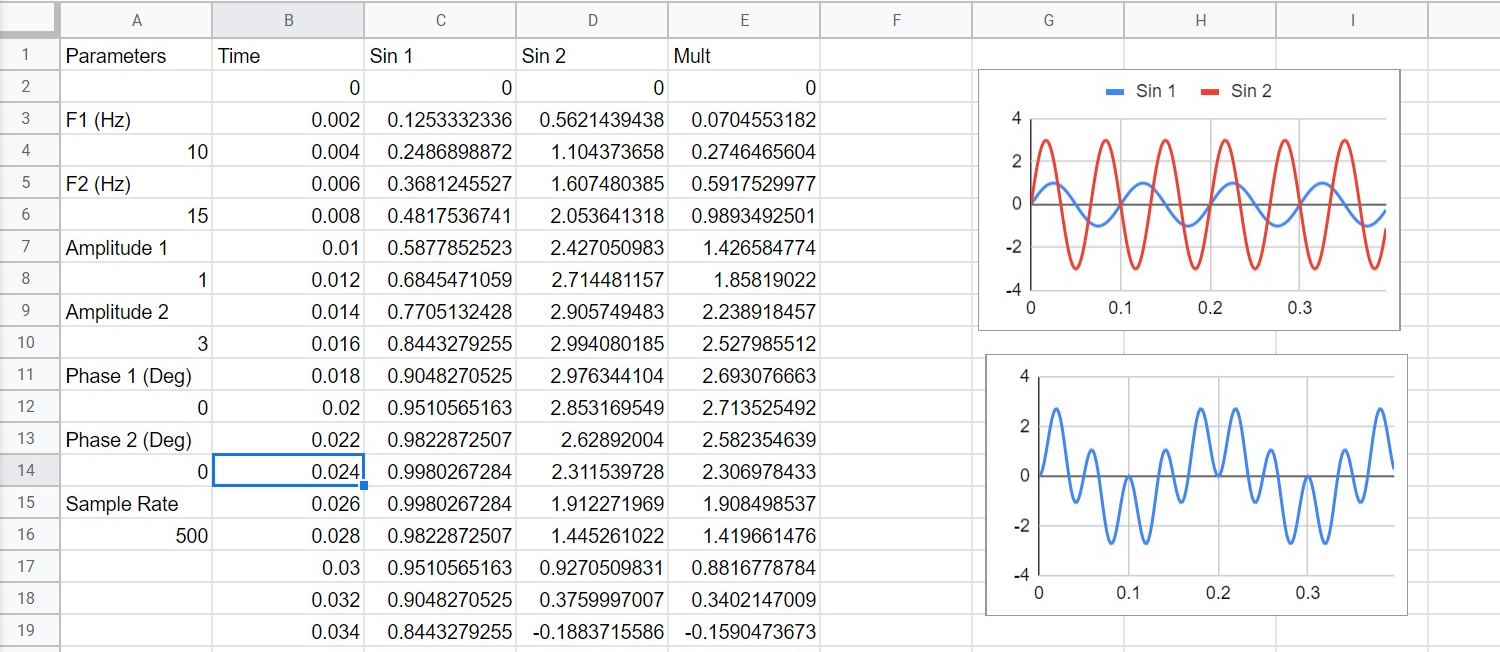Viewport: 1500px width, 652px height.
Task: Click the row 1 header number
Action: pyautogui.click(x=27, y=55)
